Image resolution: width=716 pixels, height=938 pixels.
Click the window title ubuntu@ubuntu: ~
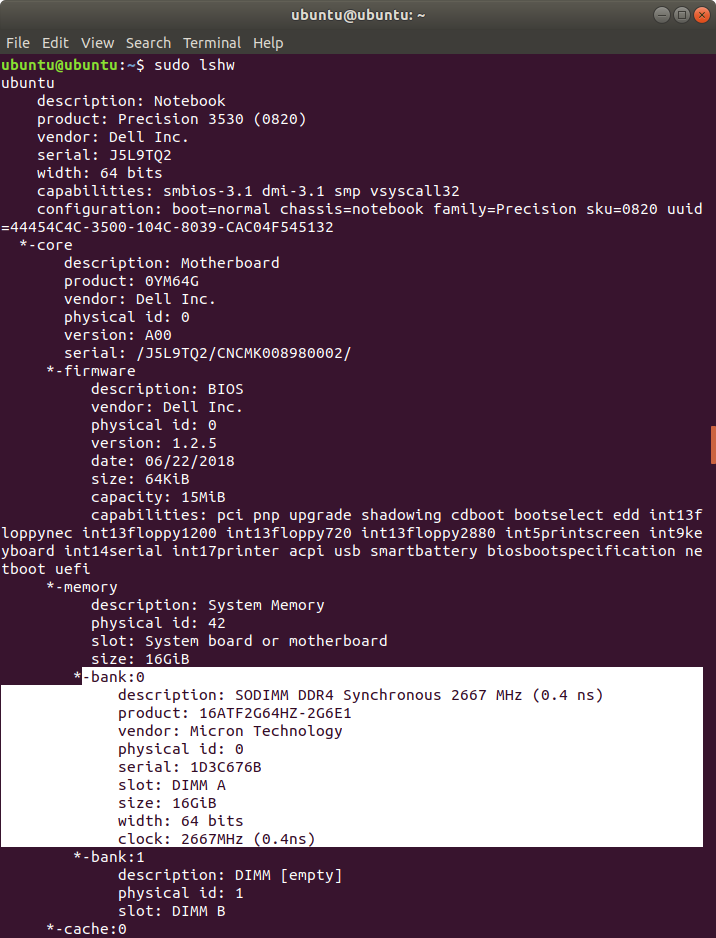[x=358, y=15]
